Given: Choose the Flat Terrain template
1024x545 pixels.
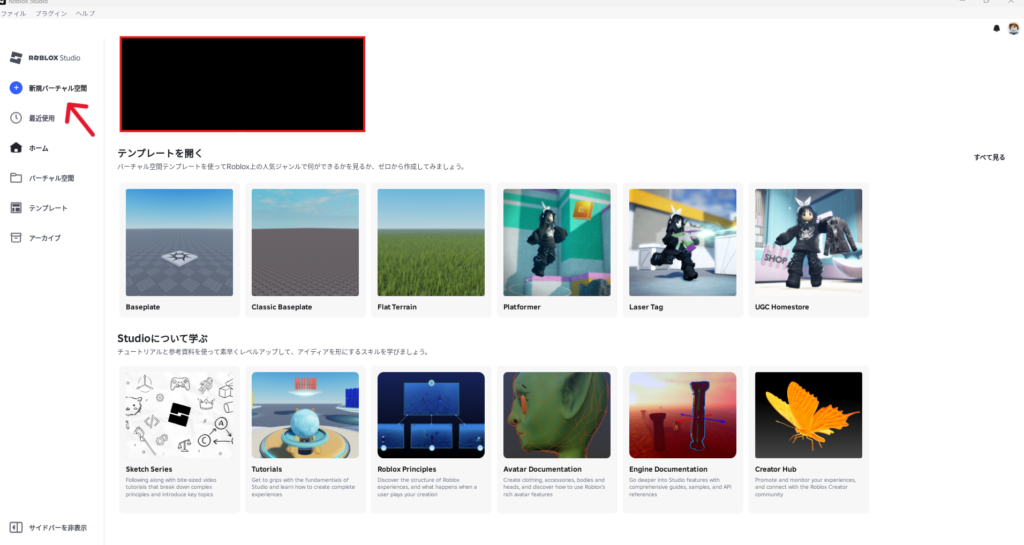Looking at the screenshot, I should 431,242.
